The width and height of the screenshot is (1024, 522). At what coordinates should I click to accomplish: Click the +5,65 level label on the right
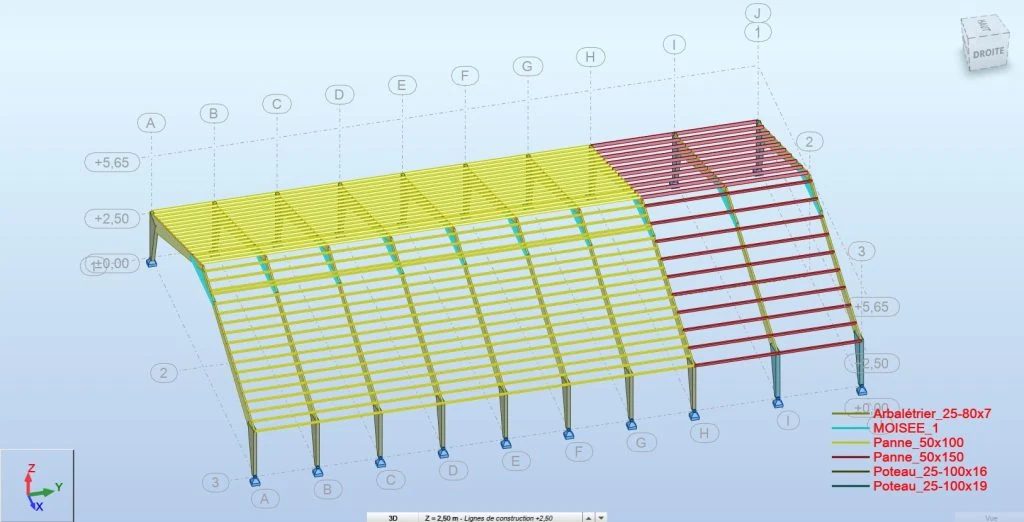(x=872, y=306)
